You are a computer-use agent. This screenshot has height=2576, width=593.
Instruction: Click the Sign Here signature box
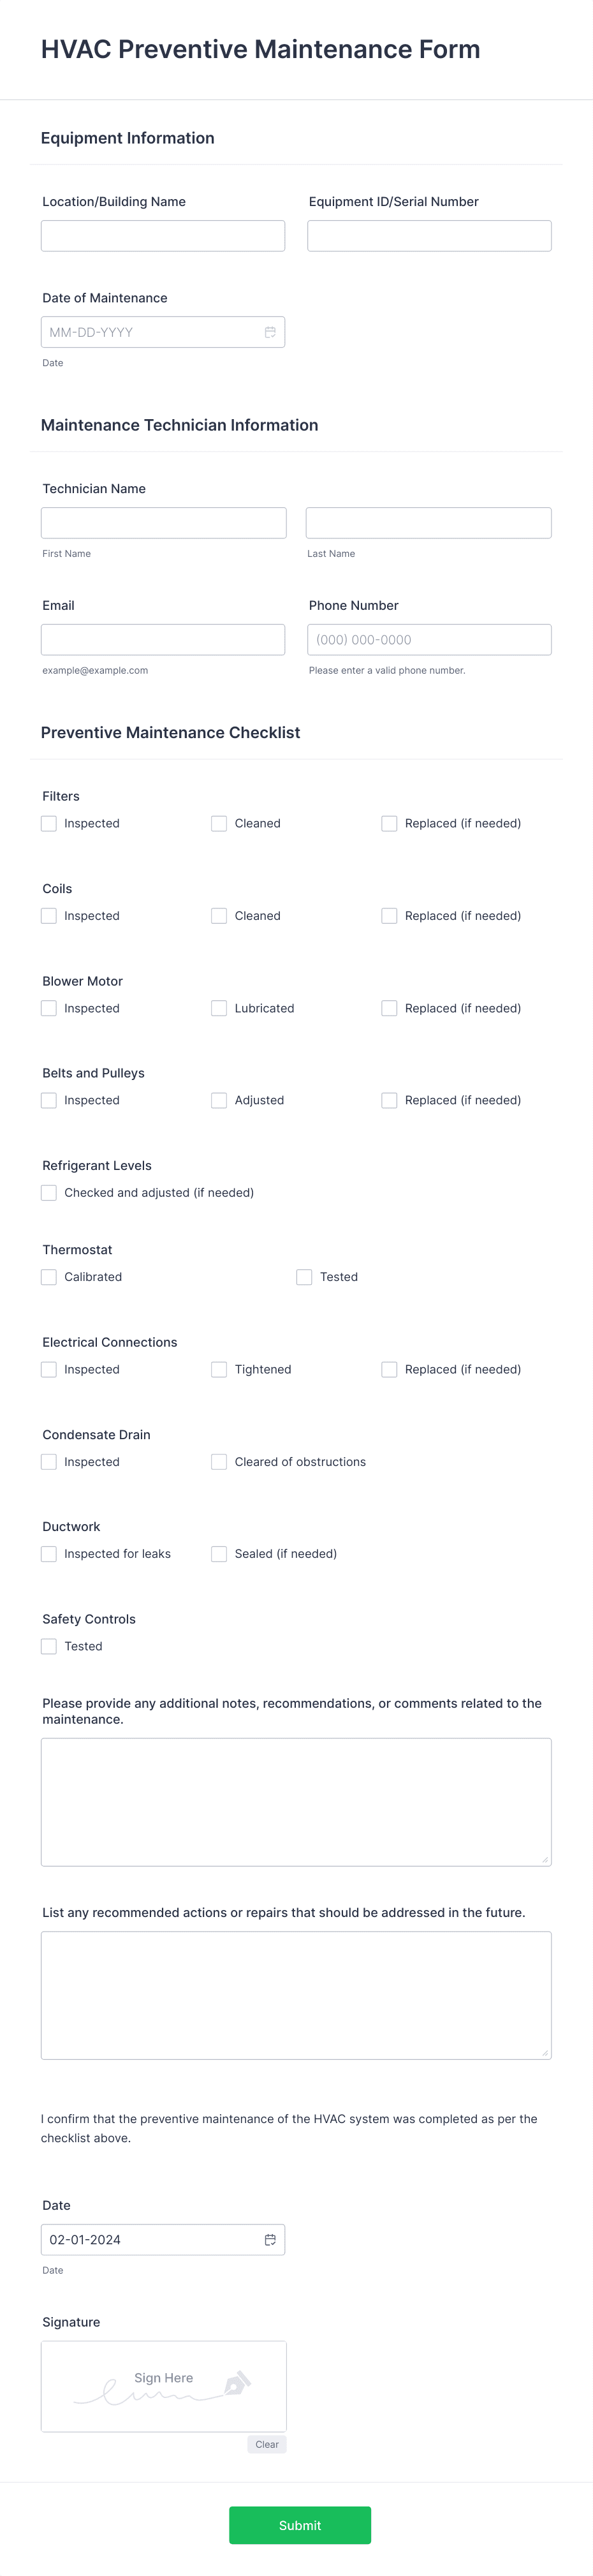pyautogui.click(x=163, y=2385)
